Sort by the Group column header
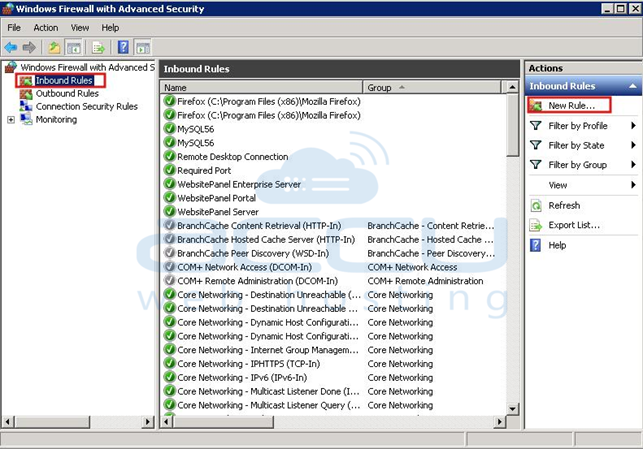The image size is (643, 449). [432, 88]
